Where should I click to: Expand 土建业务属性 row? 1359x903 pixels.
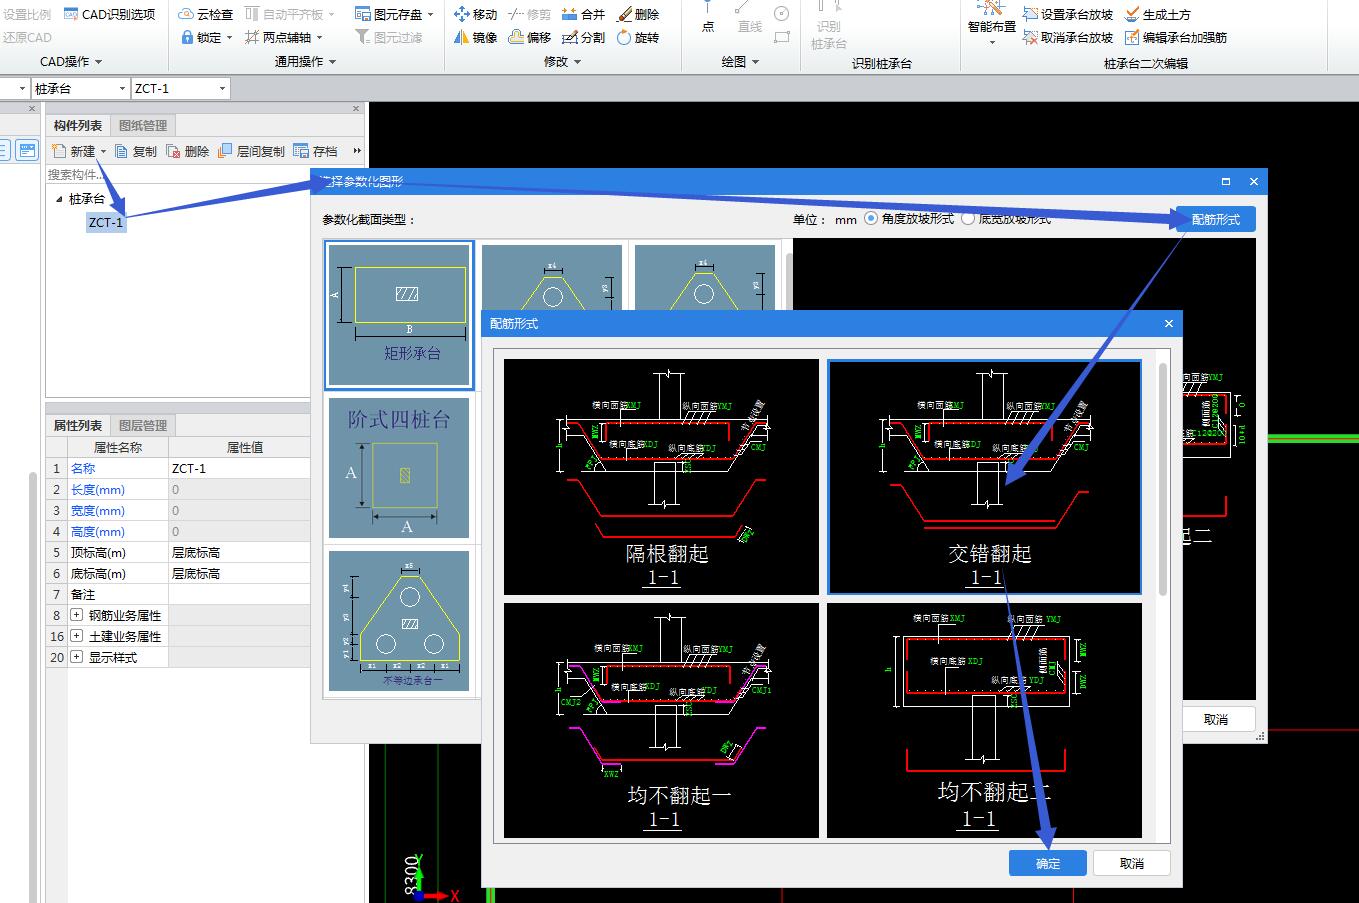click(x=77, y=636)
